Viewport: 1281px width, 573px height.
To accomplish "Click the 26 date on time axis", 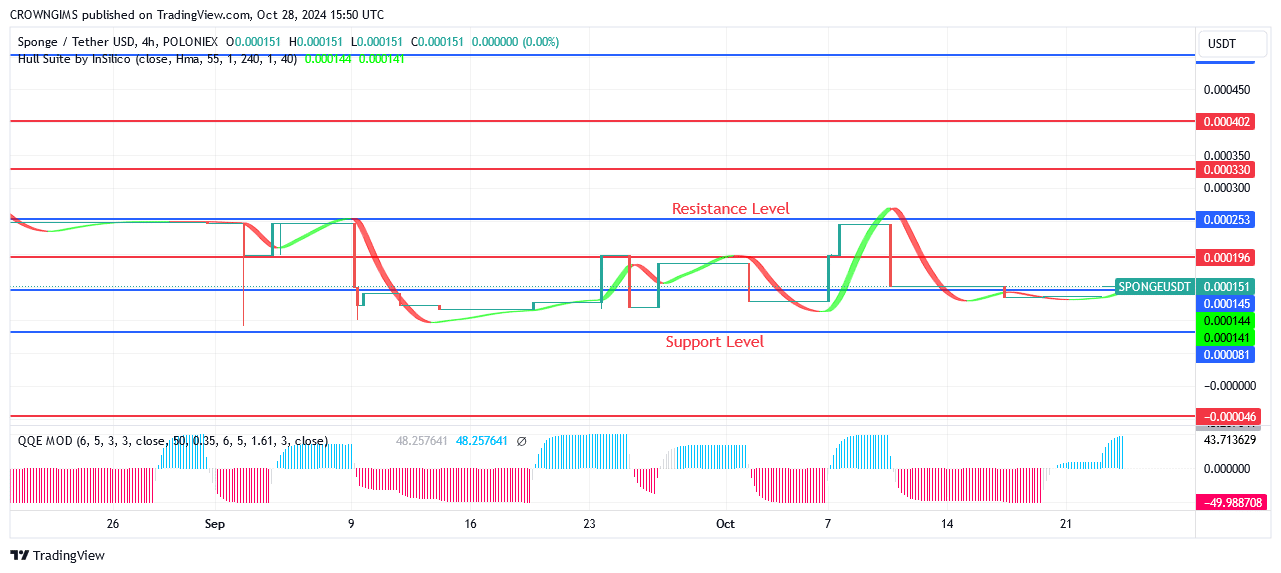I will coord(113,524).
